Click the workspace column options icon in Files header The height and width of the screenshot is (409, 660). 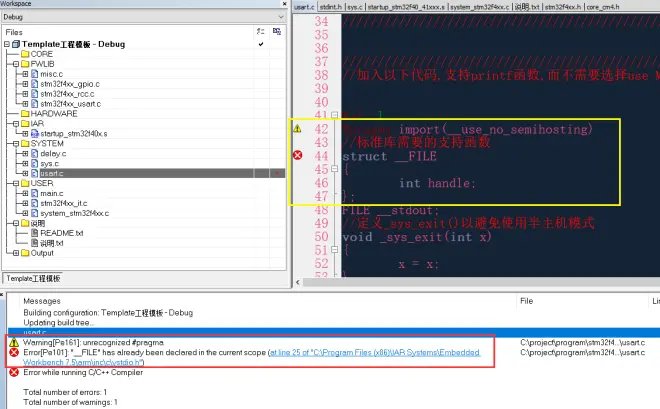[277, 32]
